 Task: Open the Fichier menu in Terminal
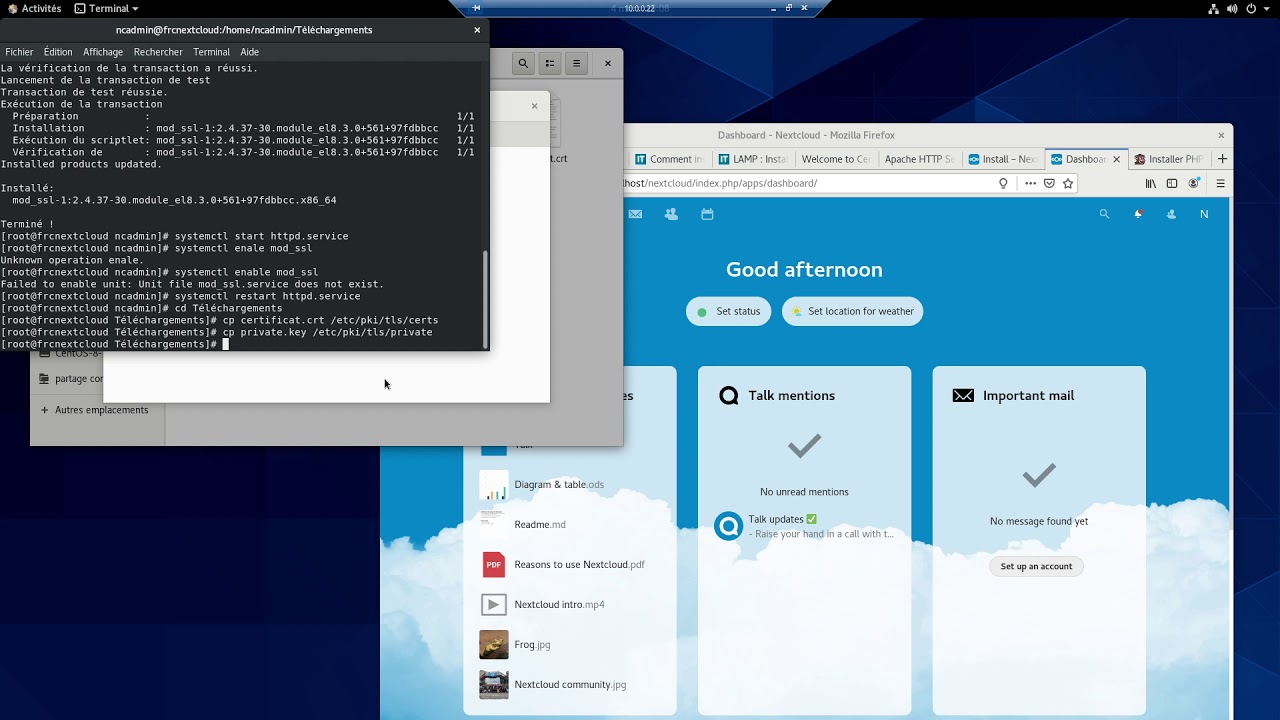pos(19,52)
